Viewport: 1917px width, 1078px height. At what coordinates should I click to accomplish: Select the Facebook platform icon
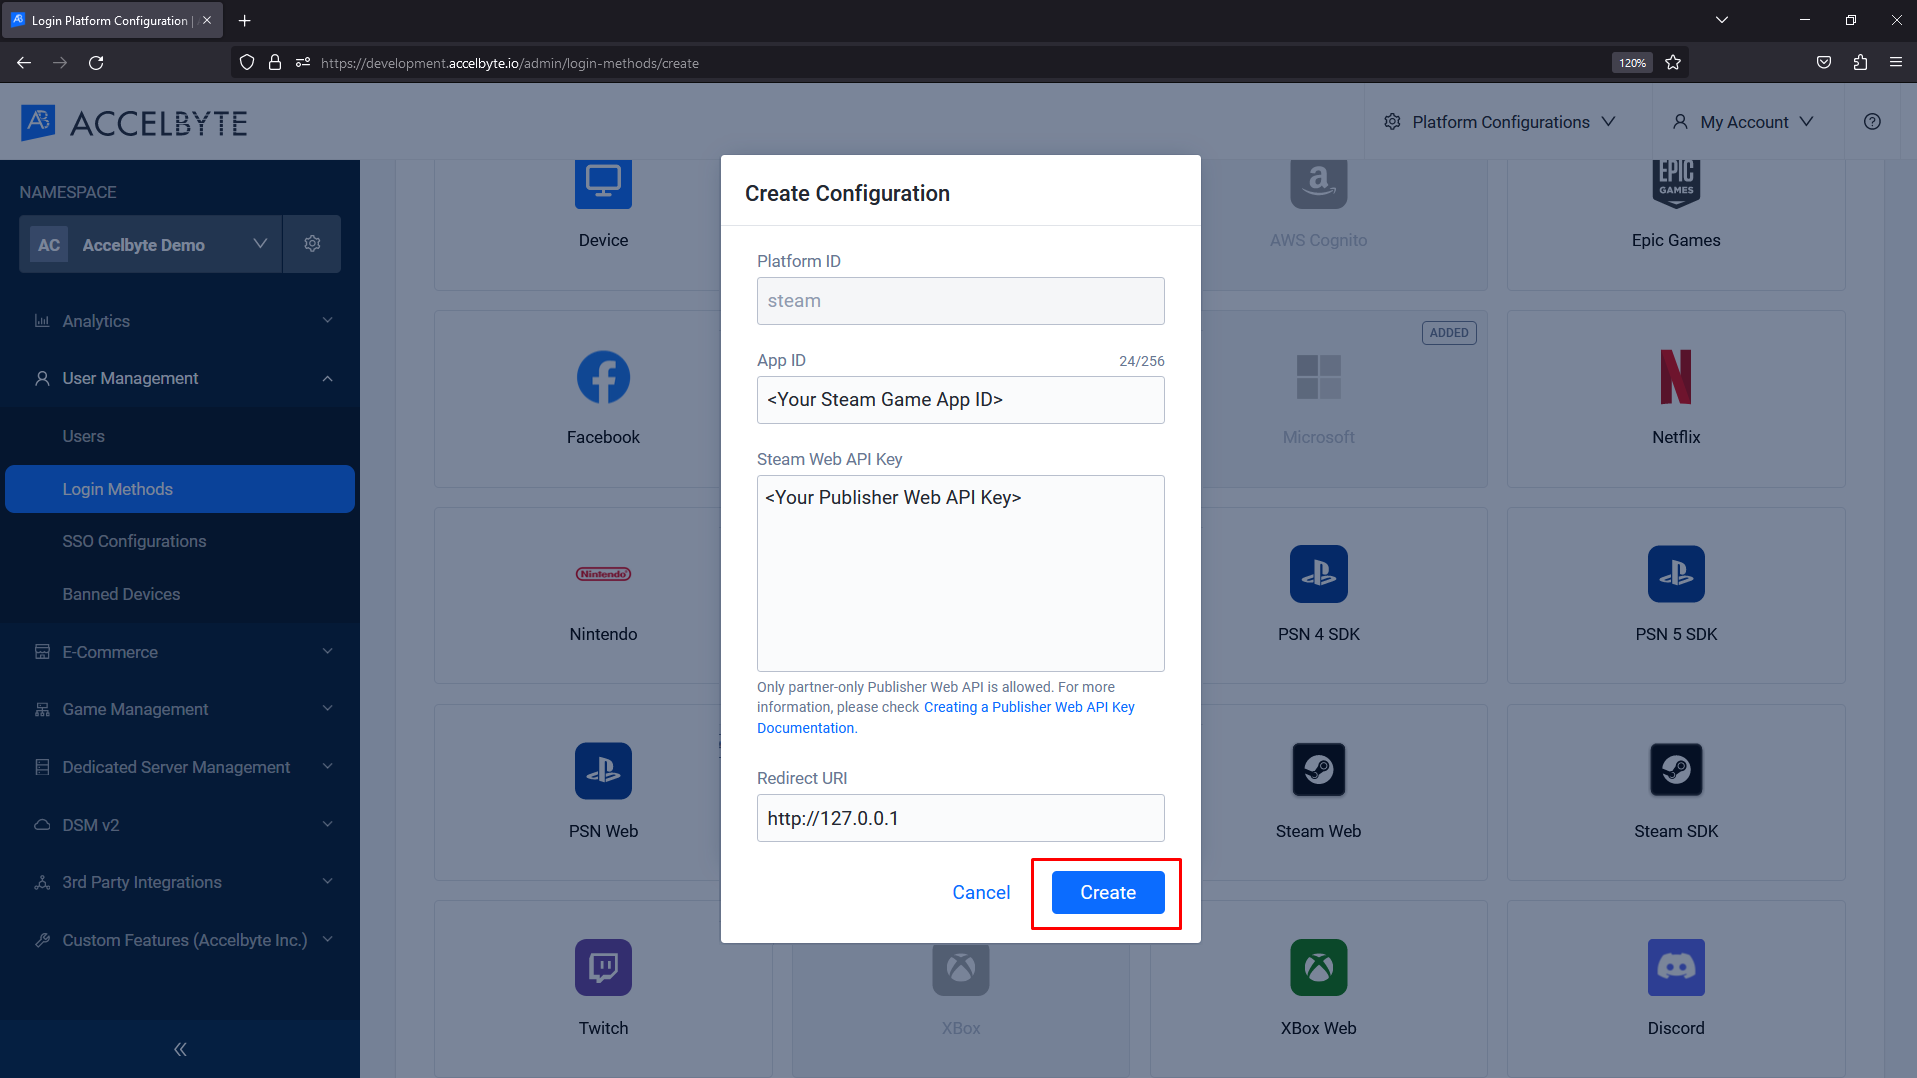(x=603, y=377)
